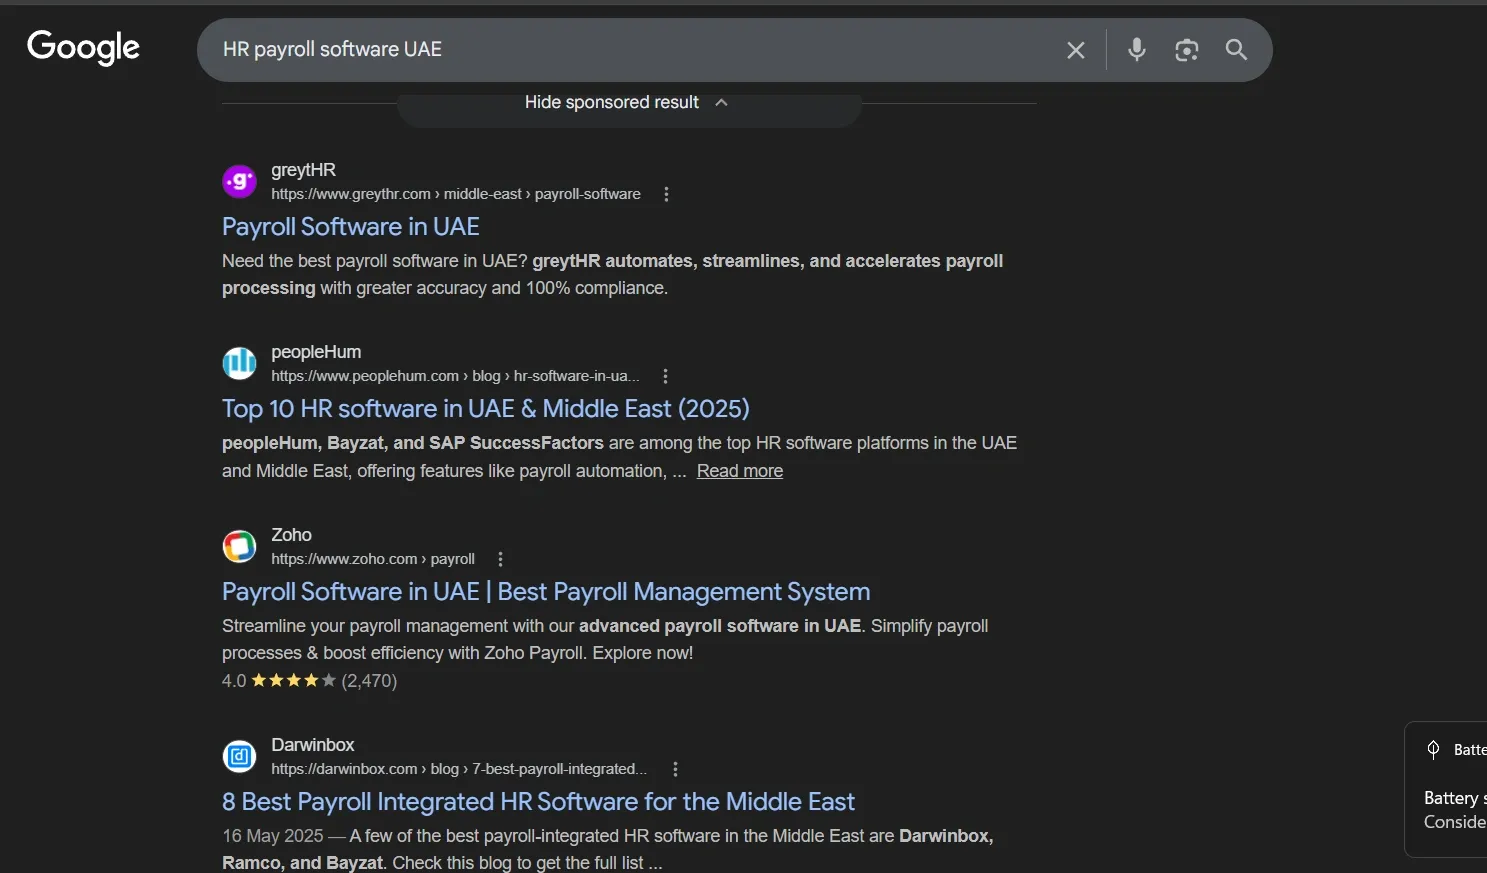
Task: Click the Google logo
Action: tap(83, 47)
